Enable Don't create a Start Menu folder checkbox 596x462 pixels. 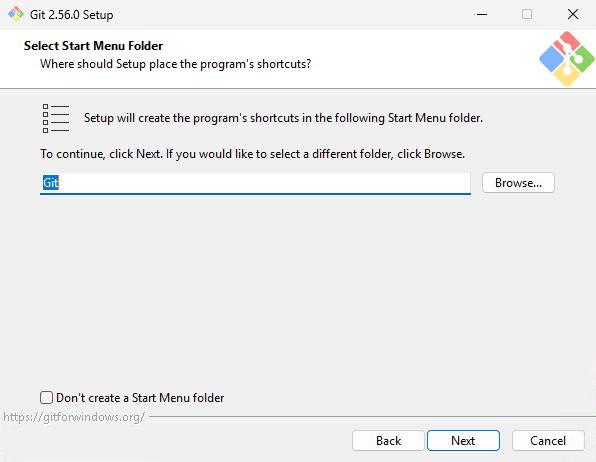coord(46,398)
